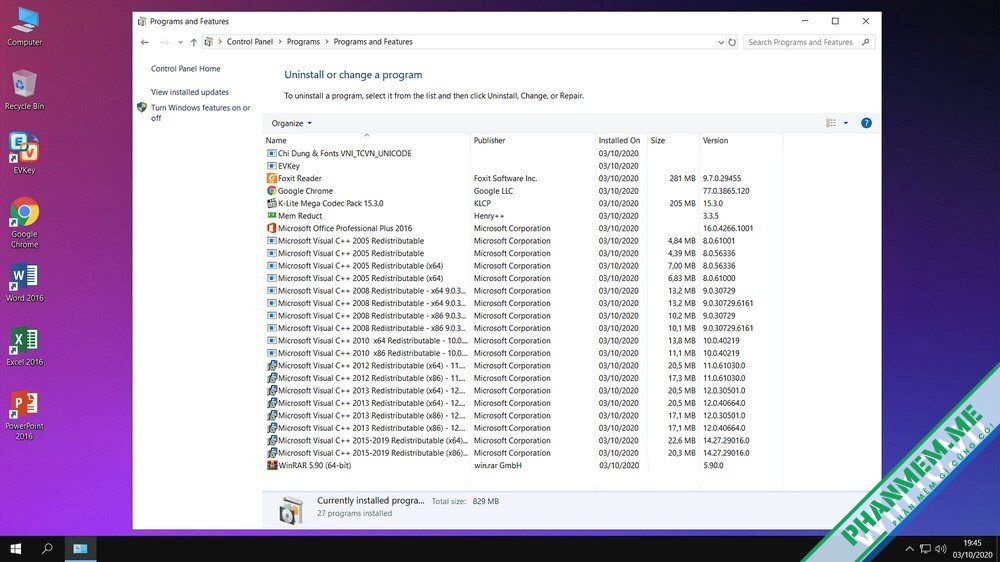Select the Excel 2016 desktop shortcut

click(x=24, y=346)
